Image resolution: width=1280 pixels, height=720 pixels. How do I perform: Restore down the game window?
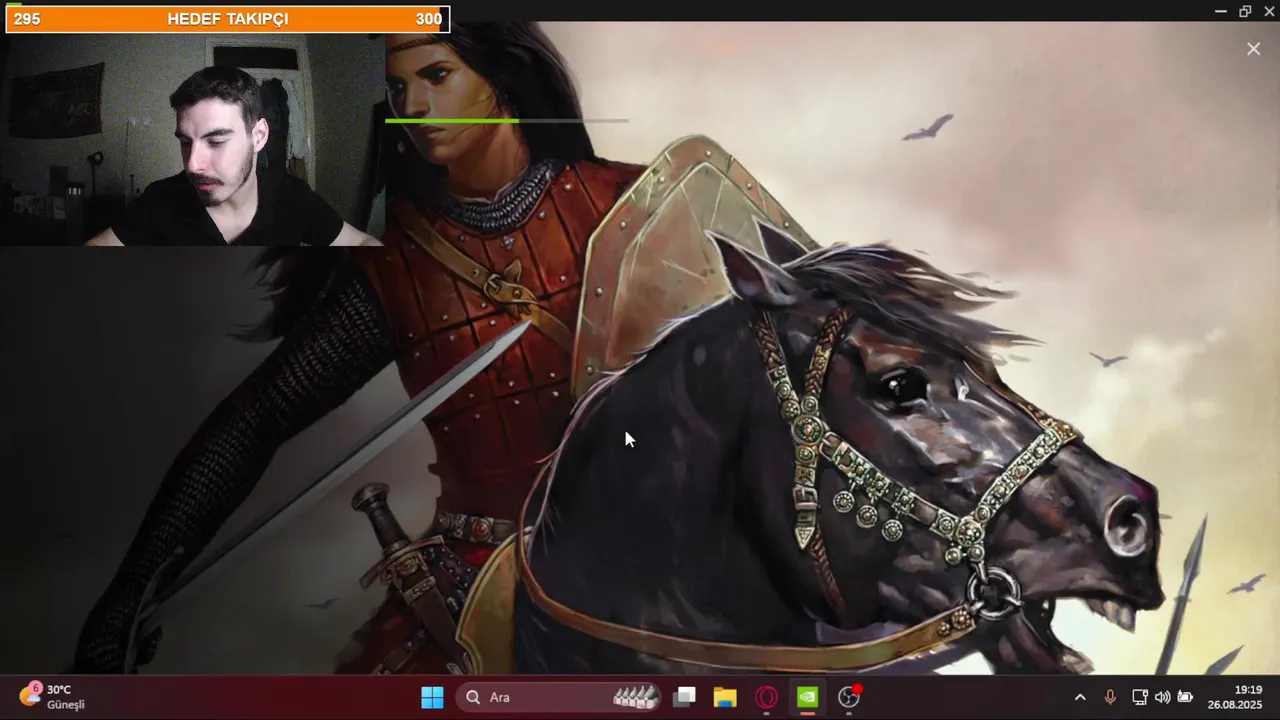coord(1245,11)
